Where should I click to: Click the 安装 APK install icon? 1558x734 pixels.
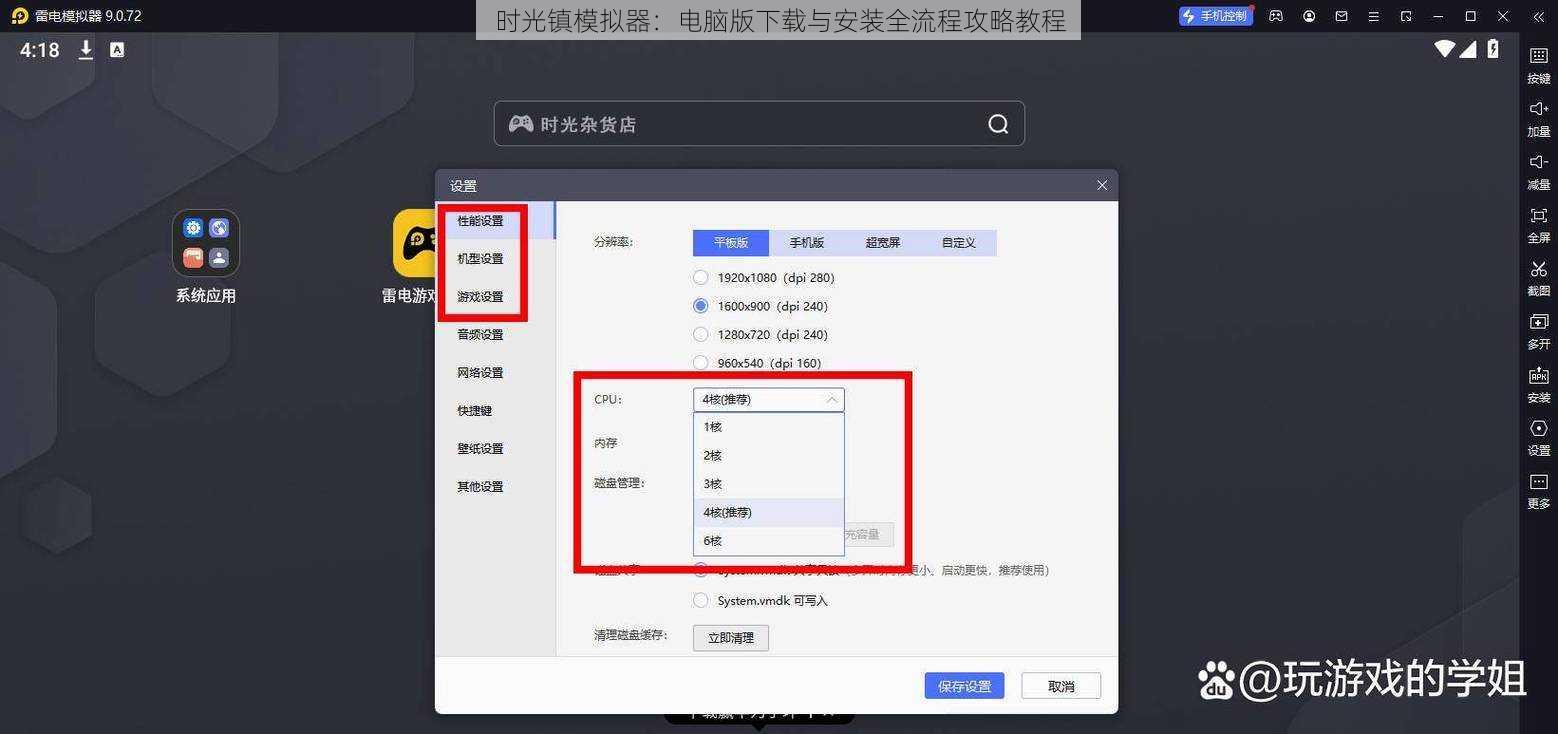point(1538,375)
